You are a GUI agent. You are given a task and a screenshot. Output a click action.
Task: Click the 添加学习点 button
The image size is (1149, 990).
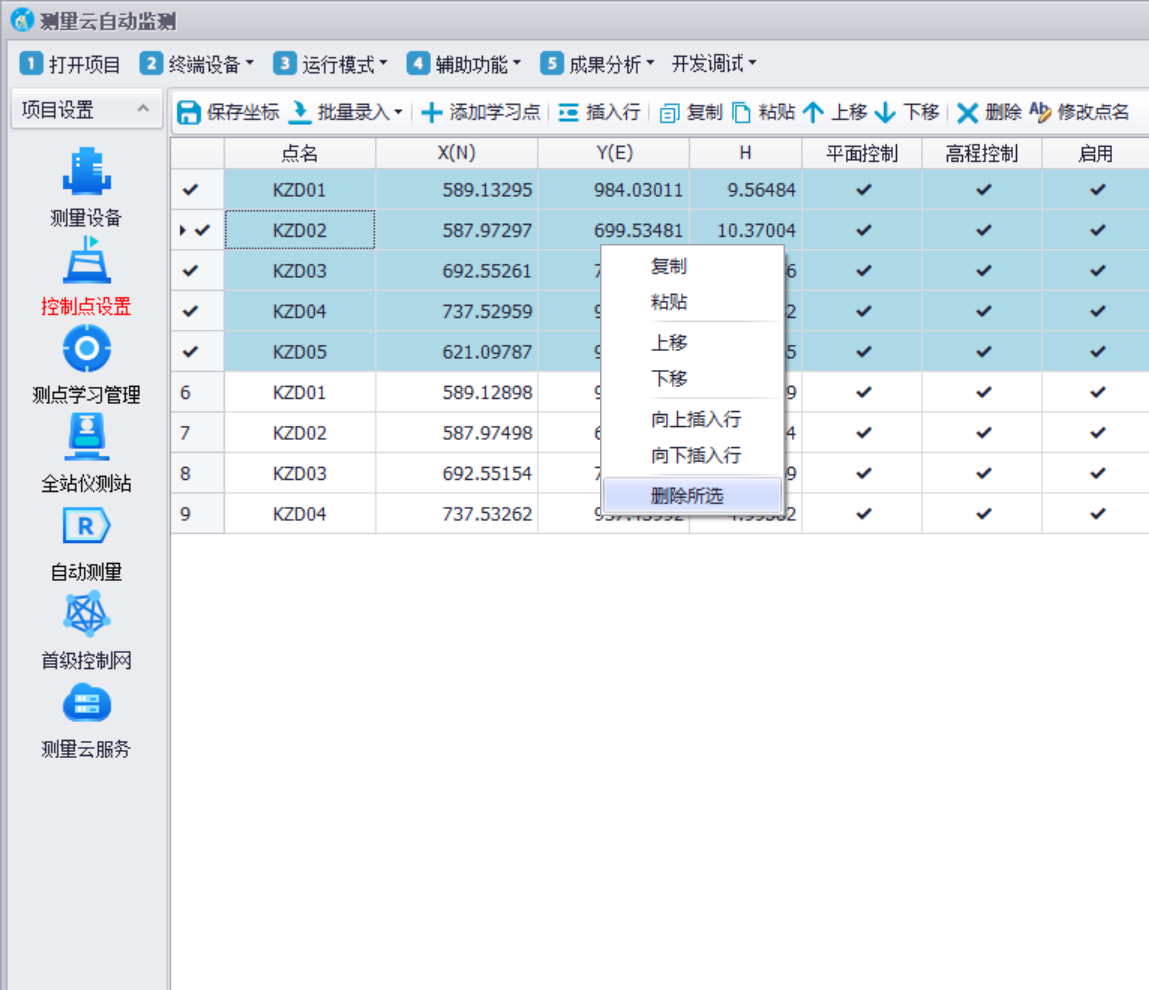coord(481,113)
